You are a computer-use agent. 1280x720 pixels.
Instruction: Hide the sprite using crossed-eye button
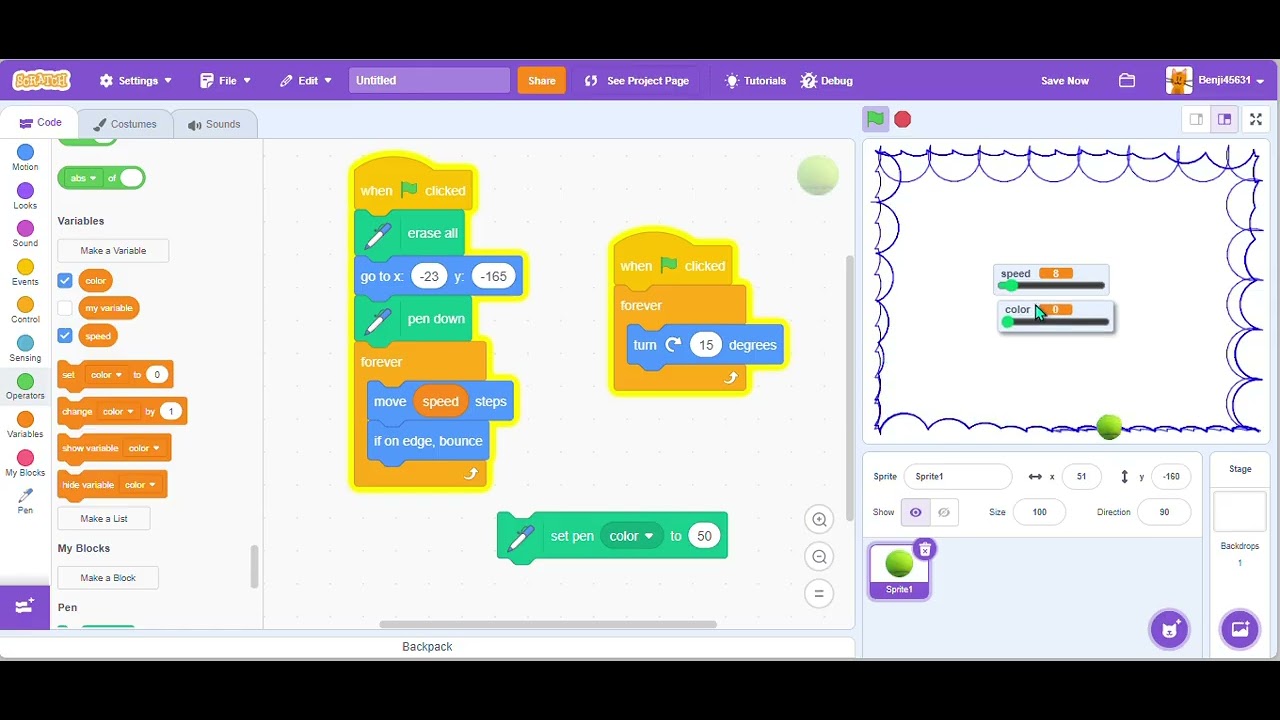[x=943, y=512]
